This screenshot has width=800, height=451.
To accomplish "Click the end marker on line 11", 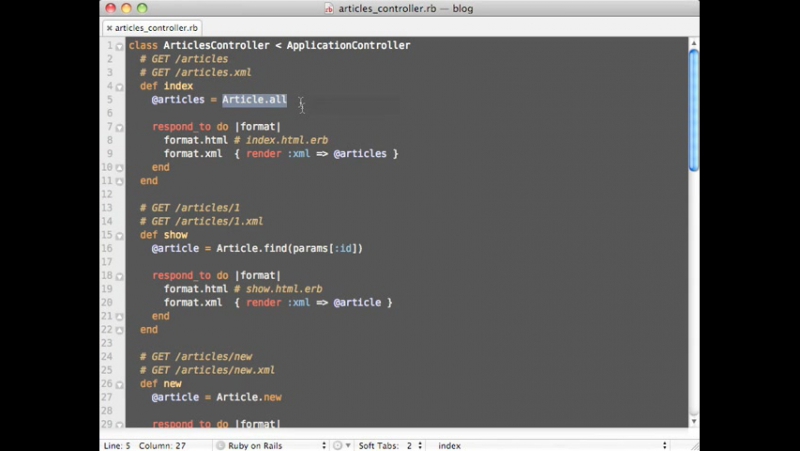I will pyautogui.click(x=119, y=182).
